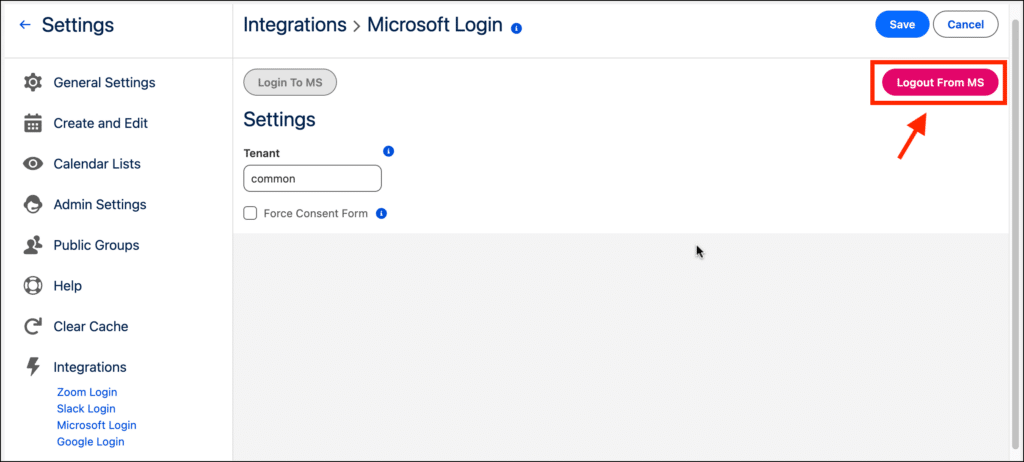
Task: Click the Public Groups people icon
Action: point(33,245)
